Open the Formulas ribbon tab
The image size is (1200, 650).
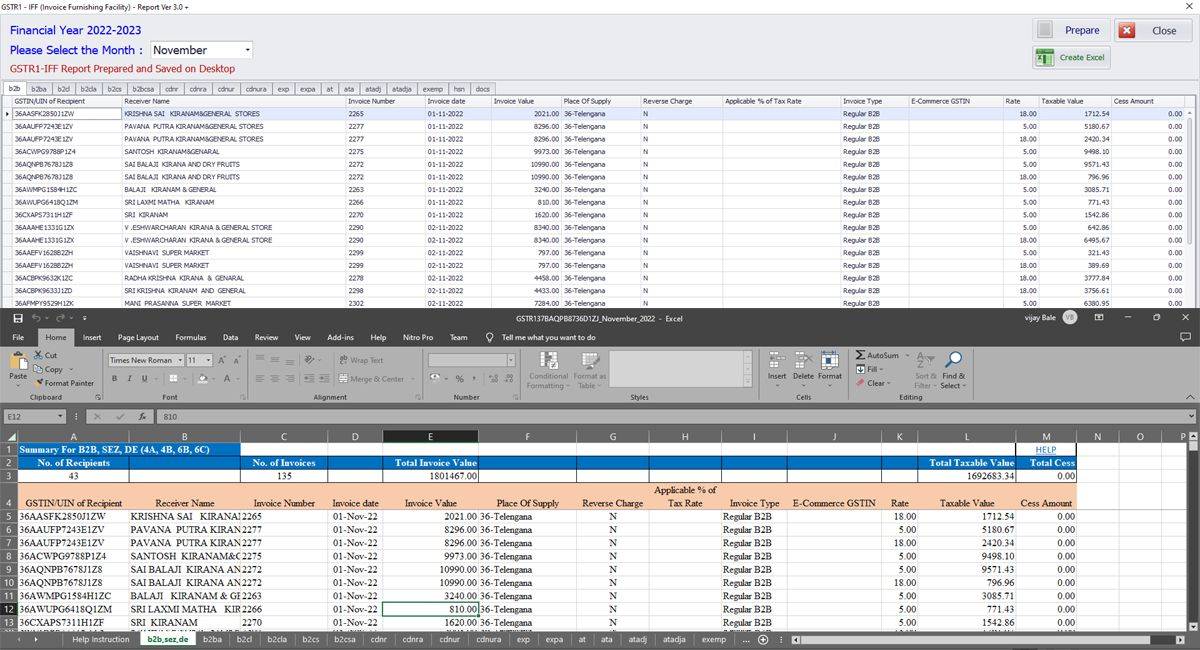click(x=190, y=338)
